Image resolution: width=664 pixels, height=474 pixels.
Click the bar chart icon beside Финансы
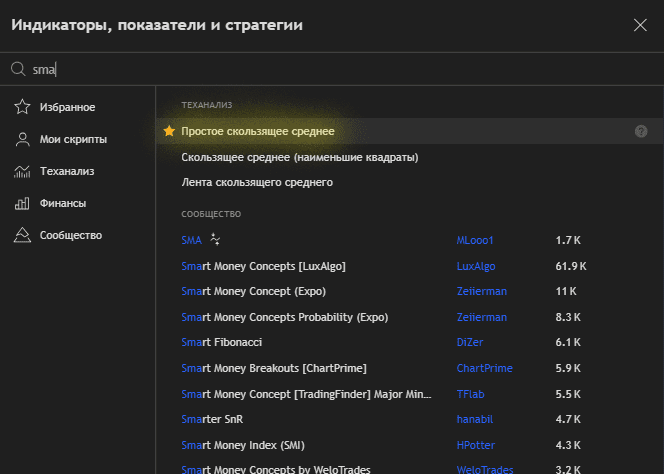point(22,203)
